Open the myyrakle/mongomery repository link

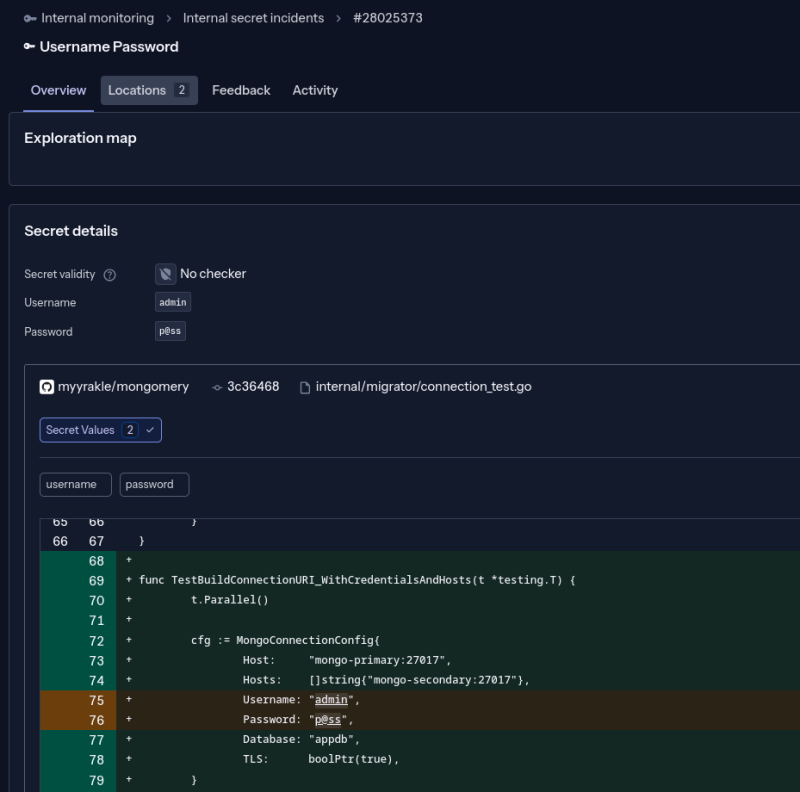pos(124,387)
